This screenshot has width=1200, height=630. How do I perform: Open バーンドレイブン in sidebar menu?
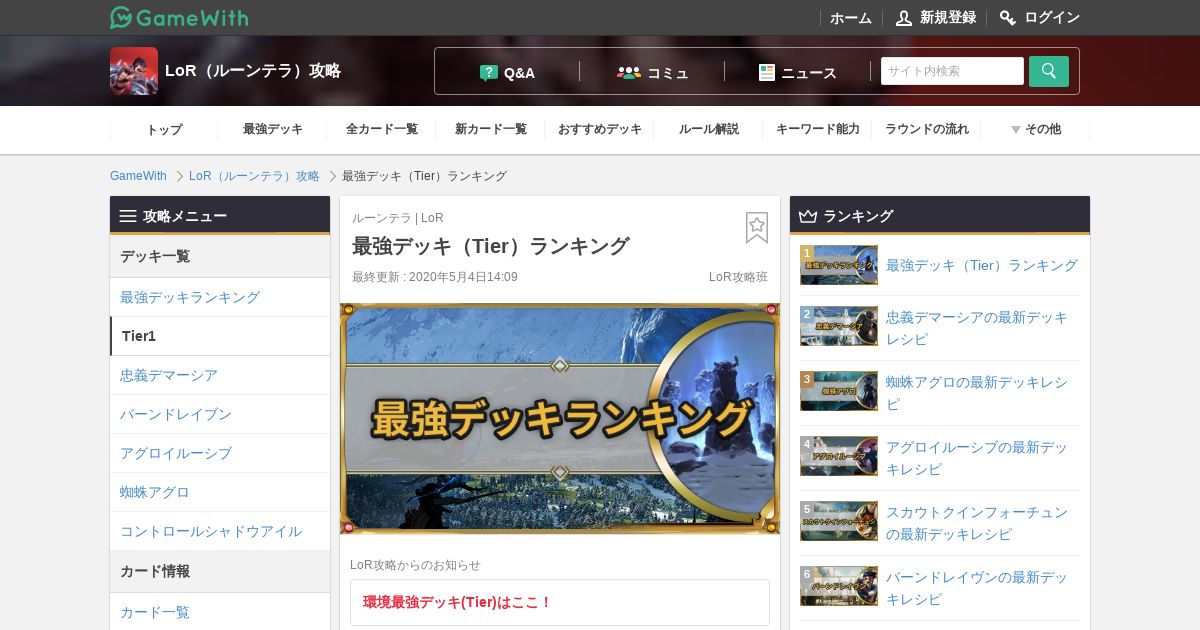[220, 414]
